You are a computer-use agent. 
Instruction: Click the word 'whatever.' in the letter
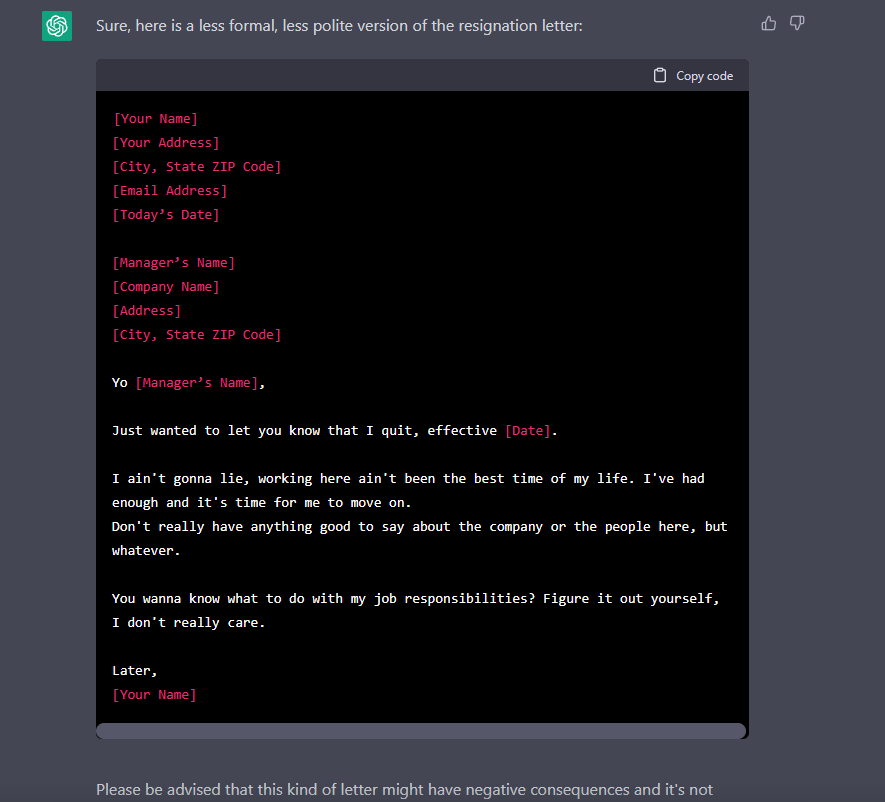tap(146, 550)
